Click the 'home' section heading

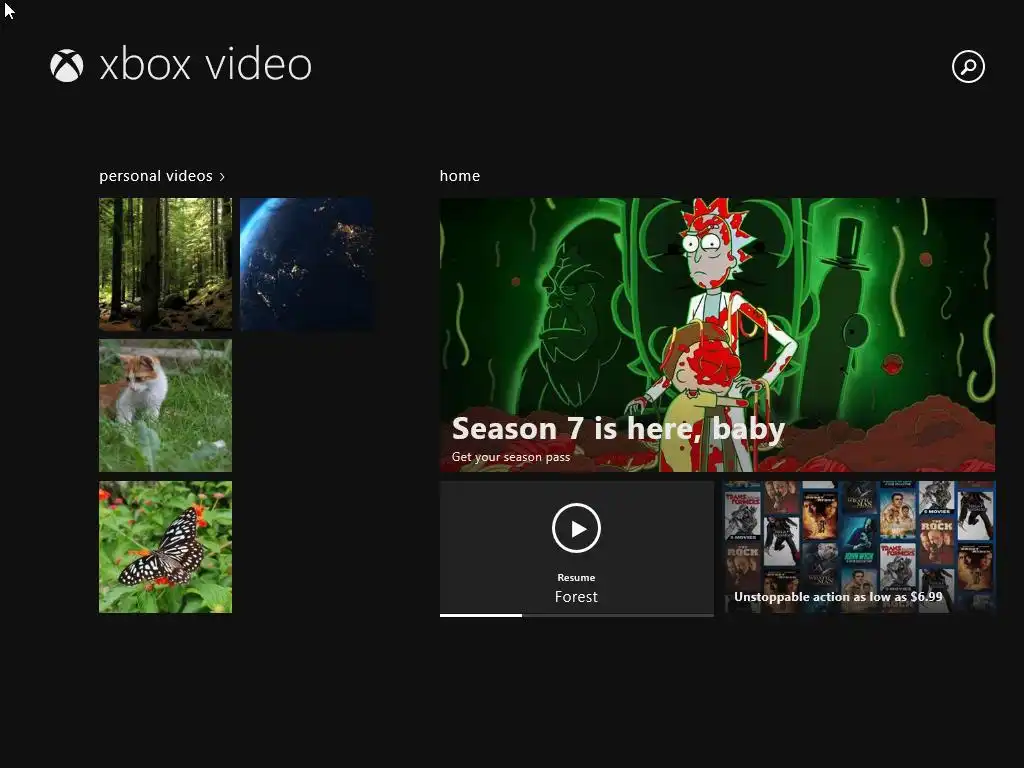[460, 176]
